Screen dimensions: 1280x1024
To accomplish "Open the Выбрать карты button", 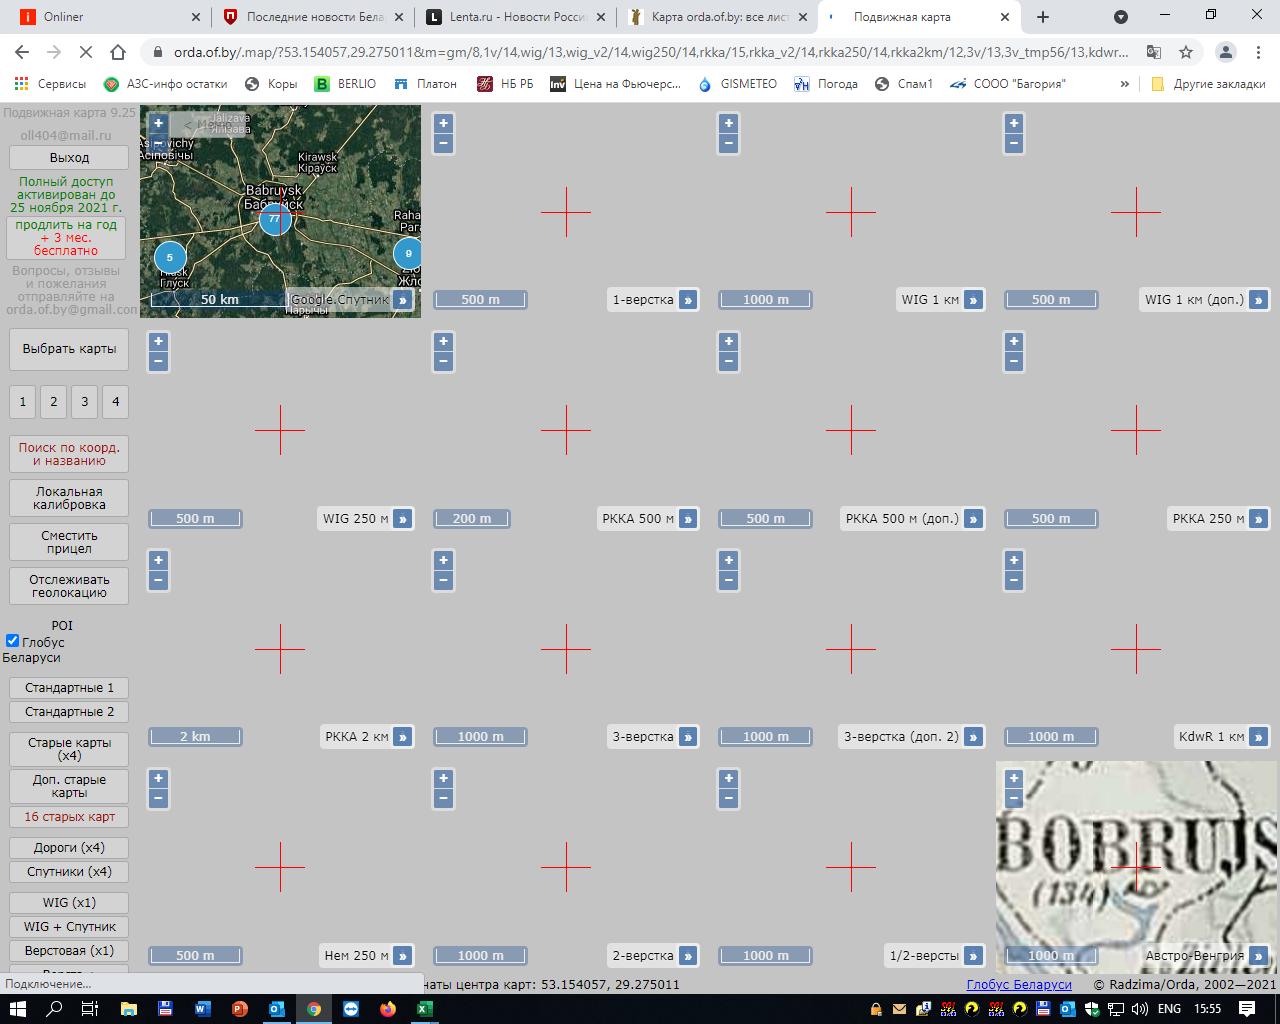I will [x=69, y=349].
